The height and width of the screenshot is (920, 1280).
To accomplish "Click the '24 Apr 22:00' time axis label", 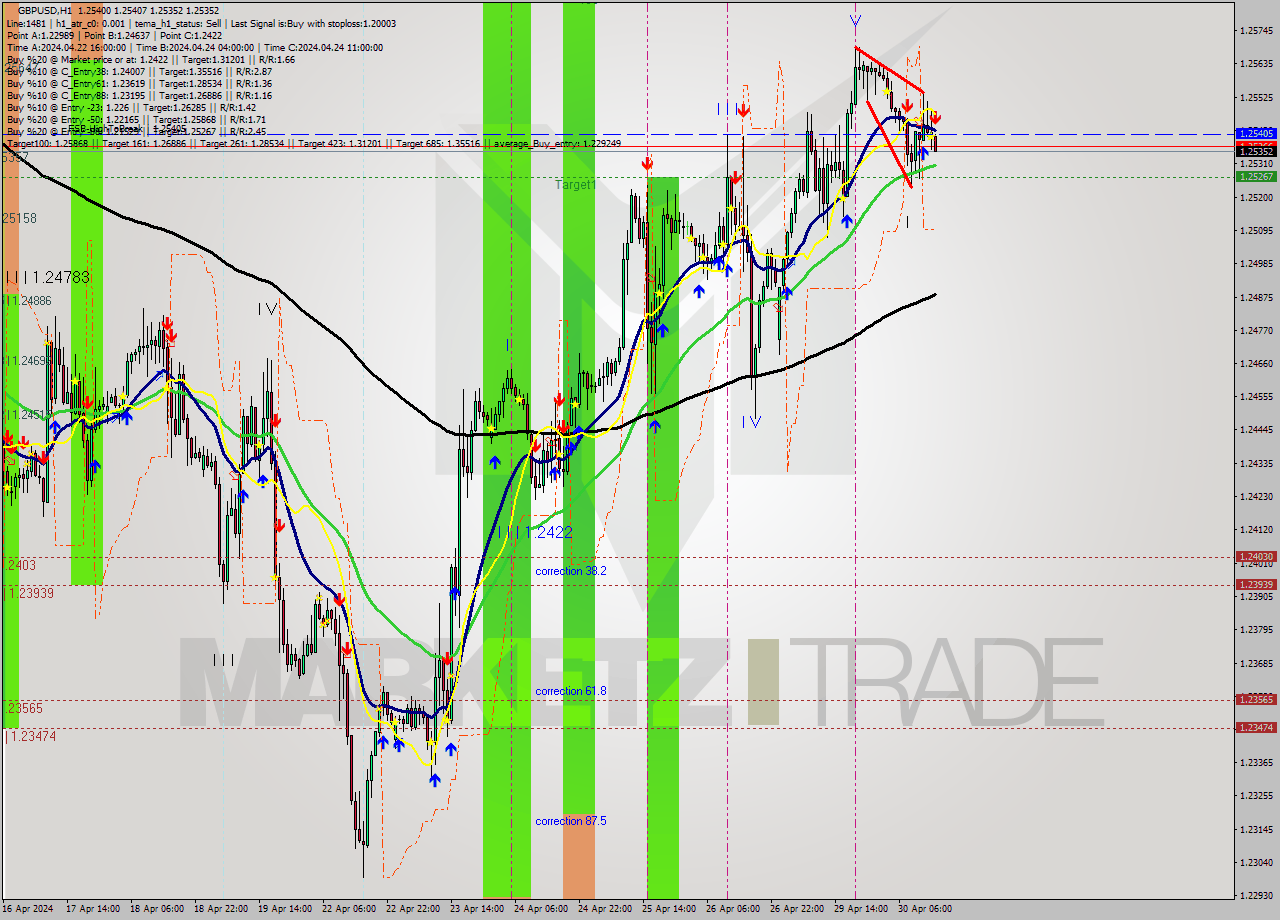I will [605, 909].
